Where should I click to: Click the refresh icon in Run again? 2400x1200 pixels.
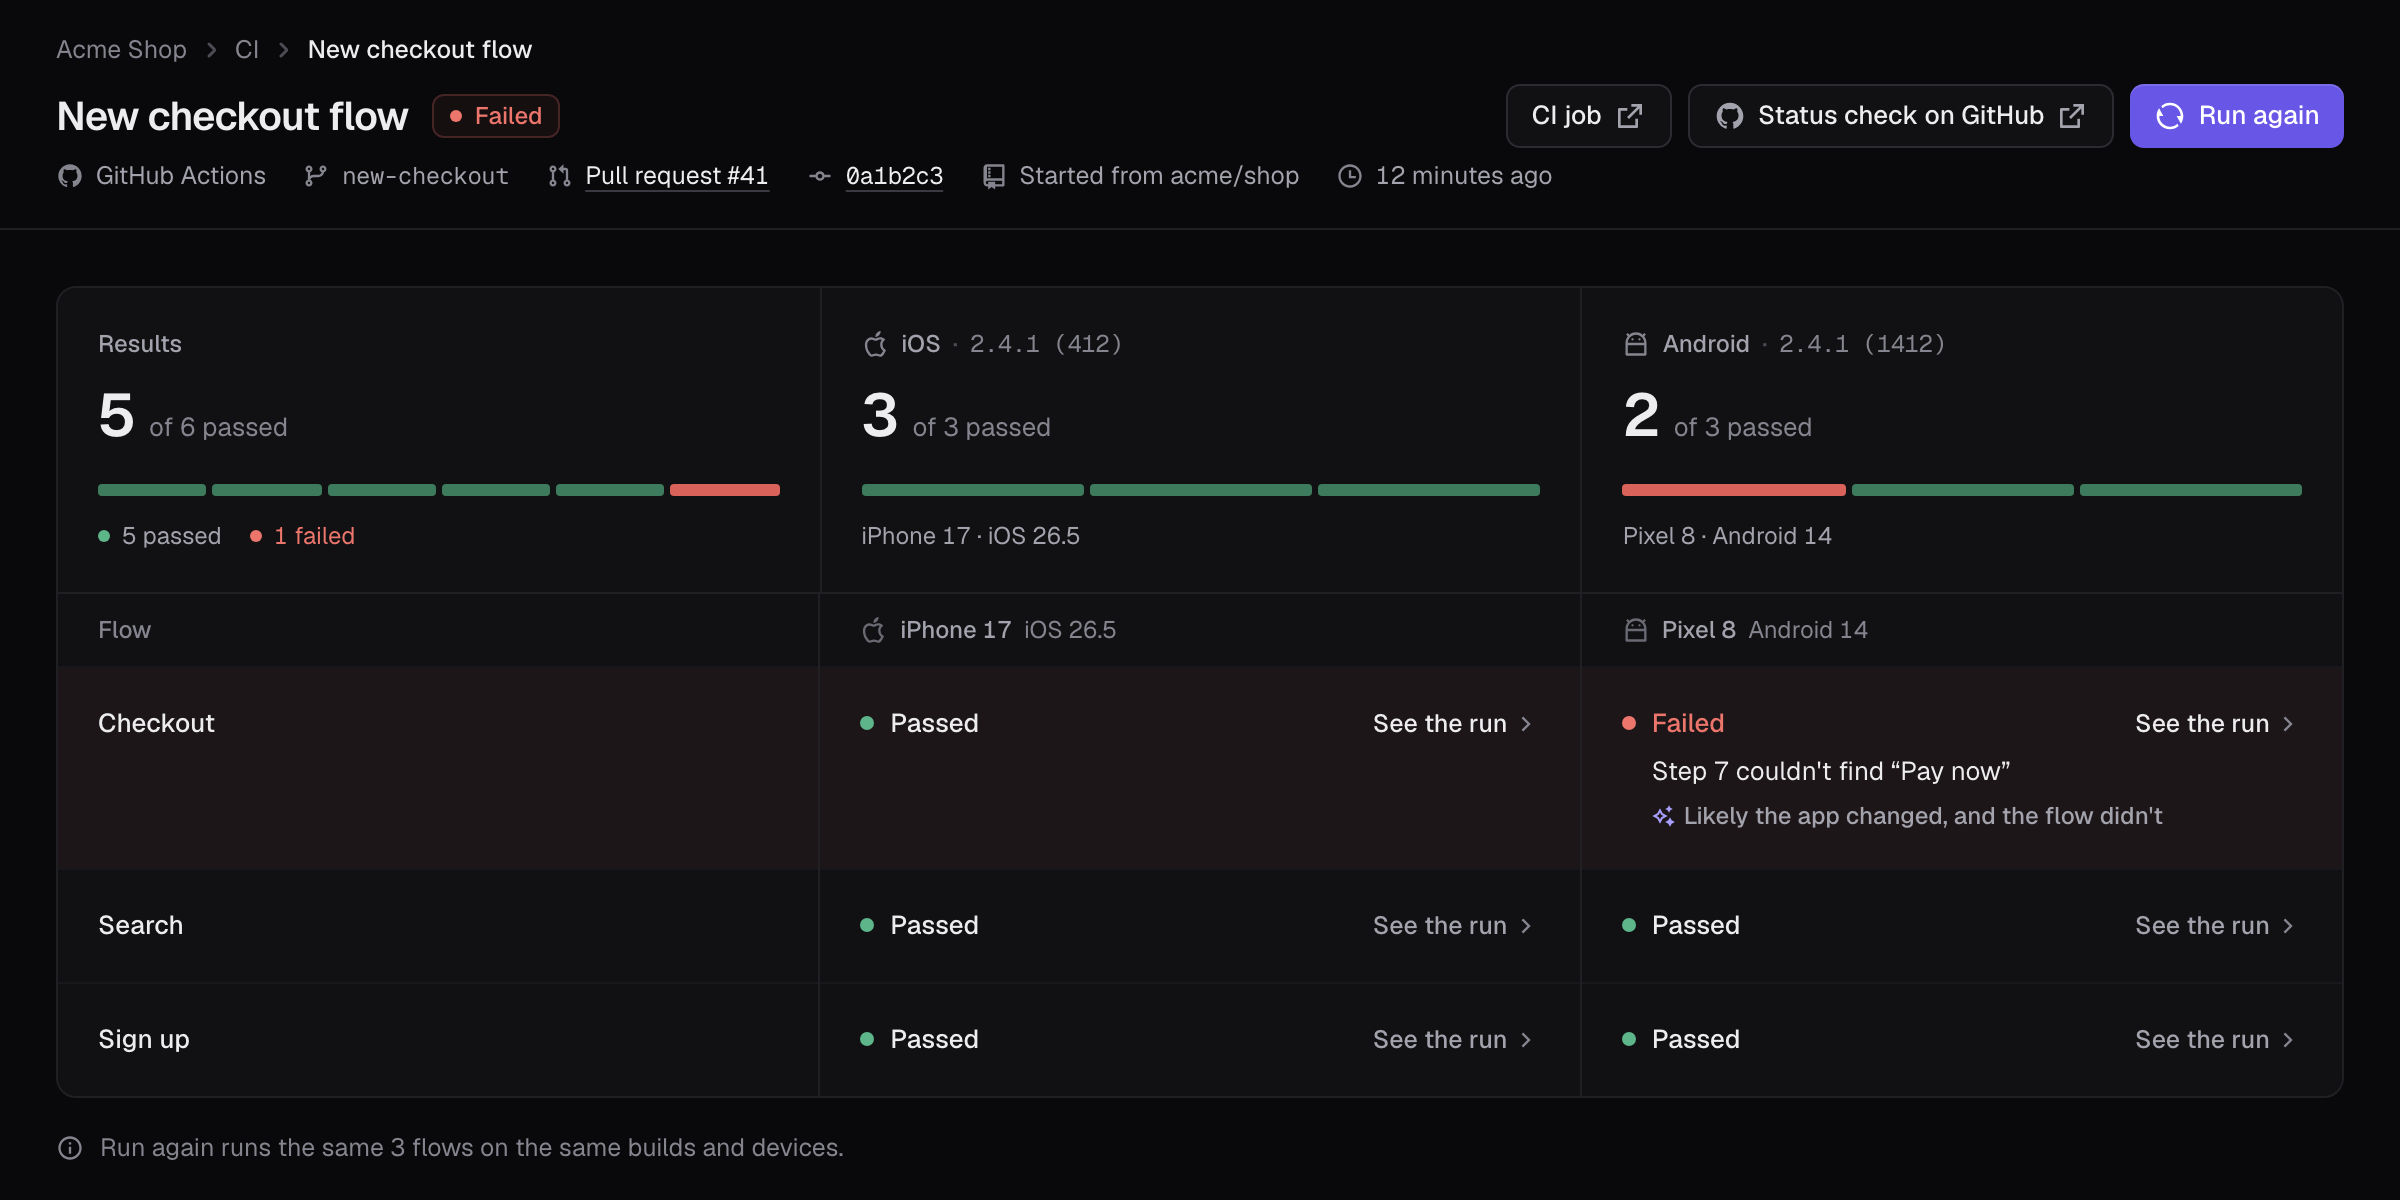coord(2169,116)
